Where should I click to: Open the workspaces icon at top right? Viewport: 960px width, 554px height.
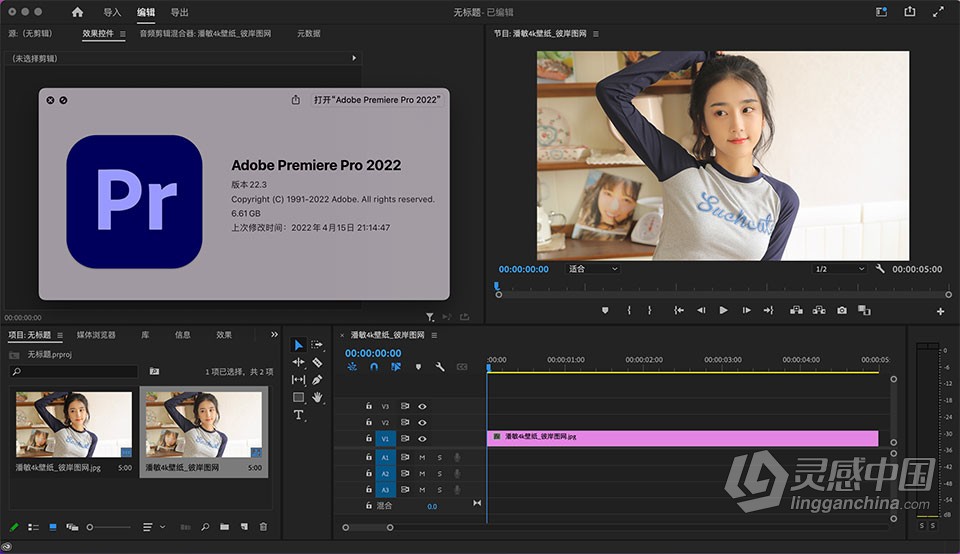tap(881, 12)
